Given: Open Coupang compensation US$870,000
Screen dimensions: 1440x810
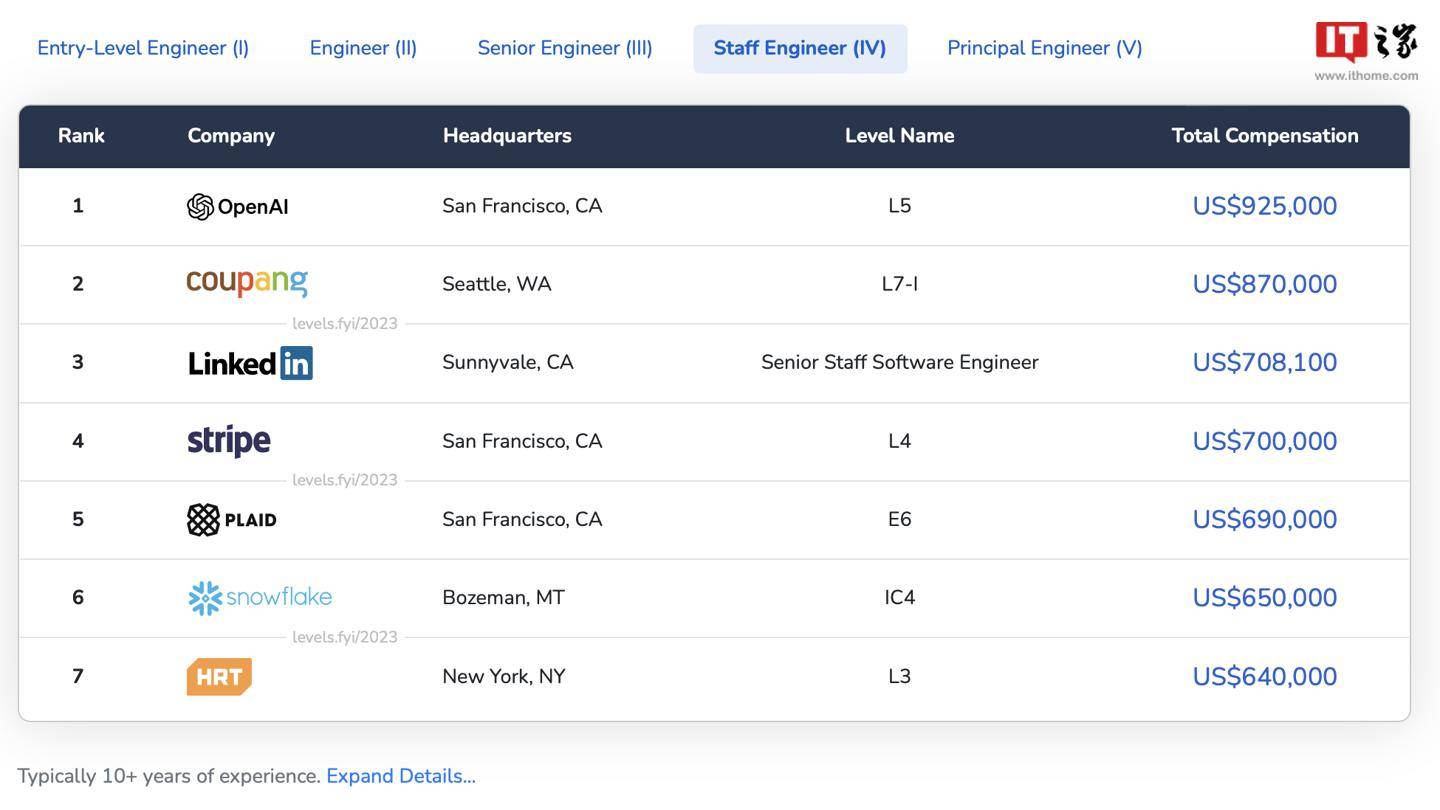Looking at the screenshot, I should [x=1265, y=284].
